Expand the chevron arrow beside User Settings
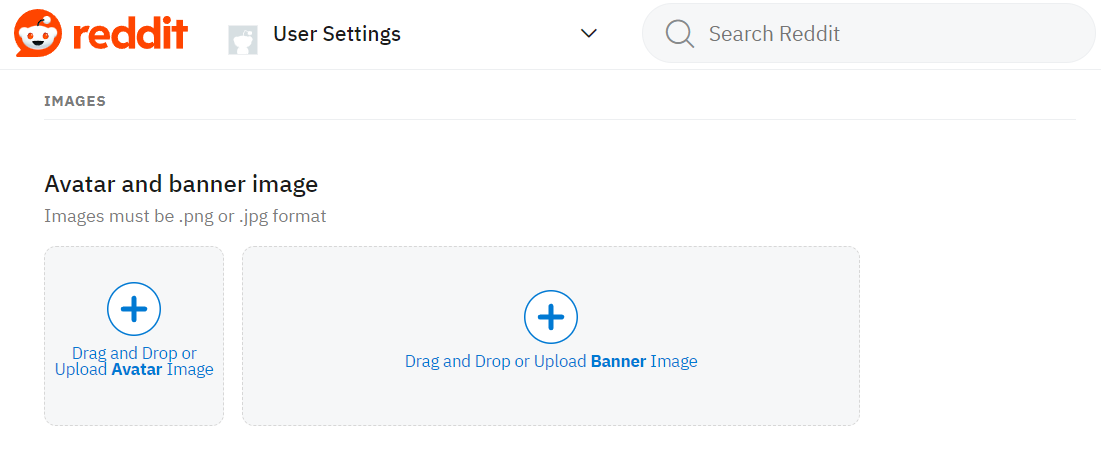 pos(589,34)
